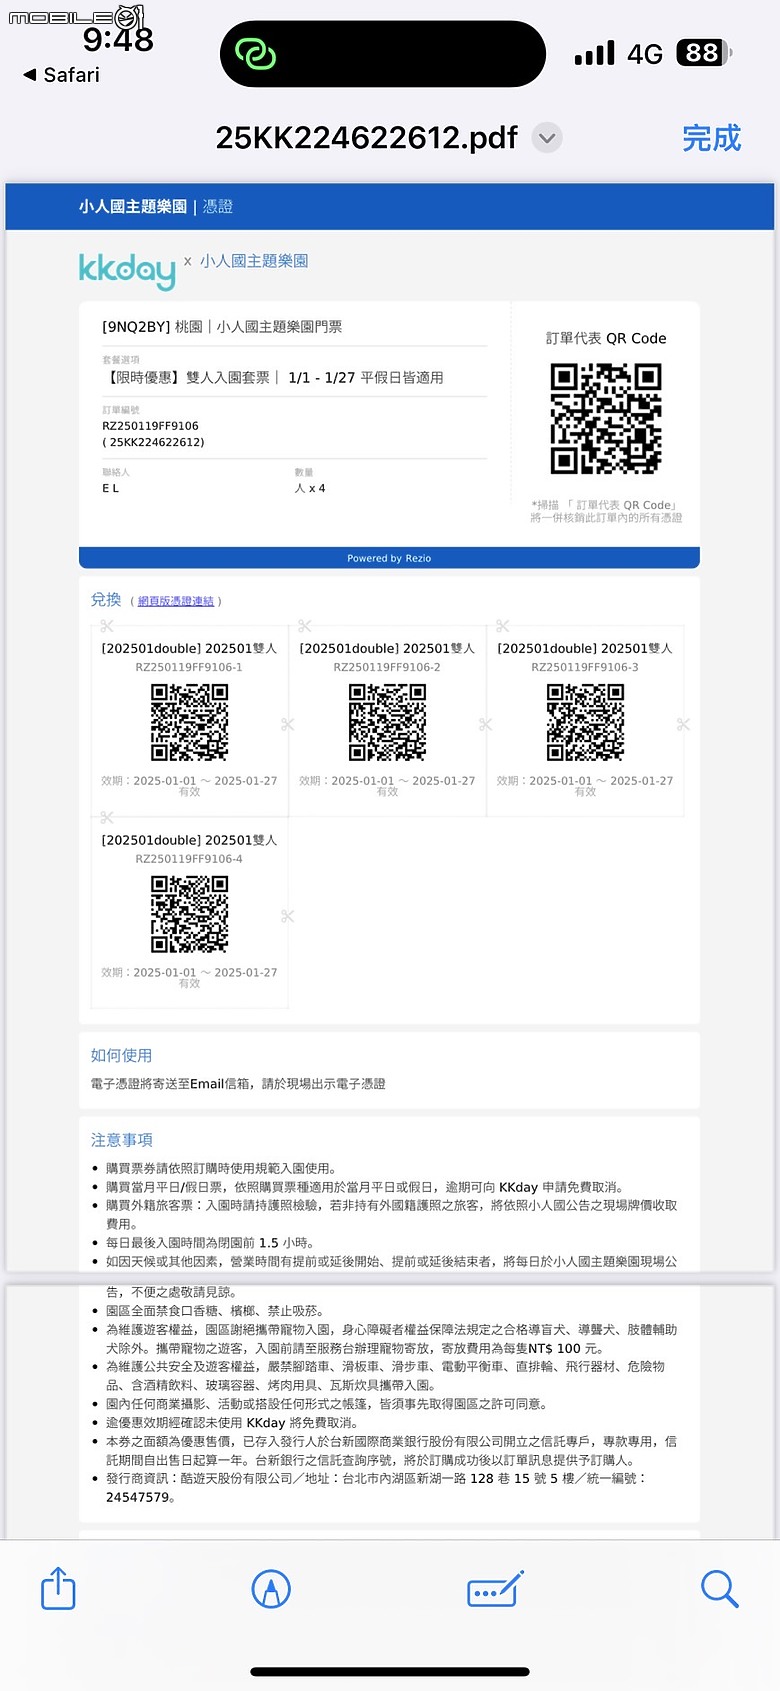Image resolution: width=780 pixels, height=1691 pixels.
Task: Tap the cellular signal bars
Action: coord(595,53)
